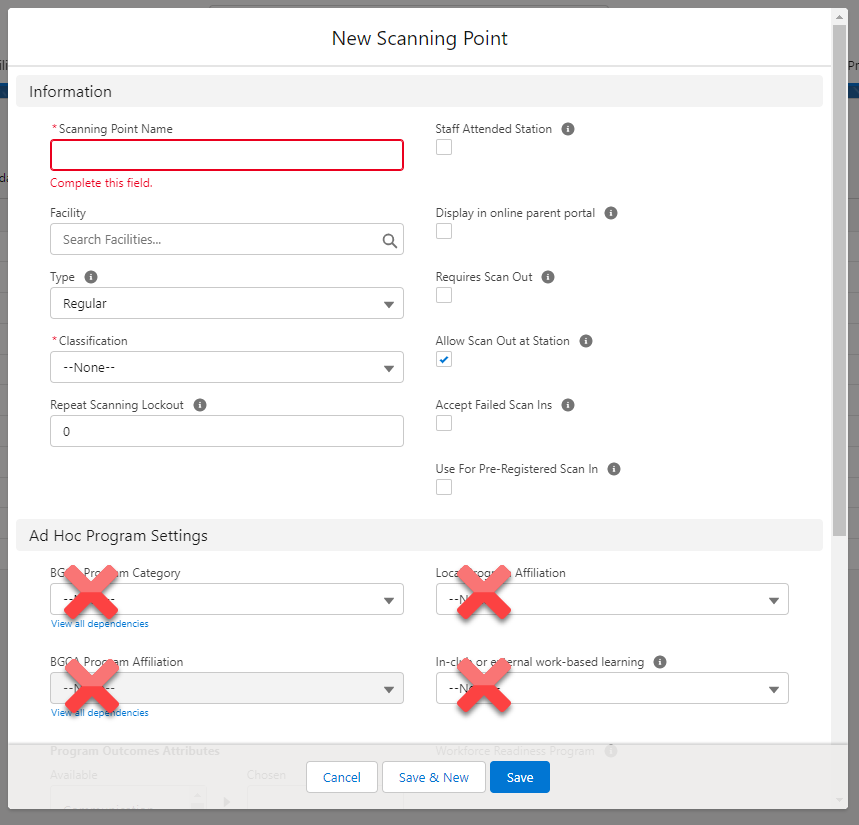Enable the Staff Attended Station checkbox
The width and height of the screenshot is (859, 825).
[443, 147]
